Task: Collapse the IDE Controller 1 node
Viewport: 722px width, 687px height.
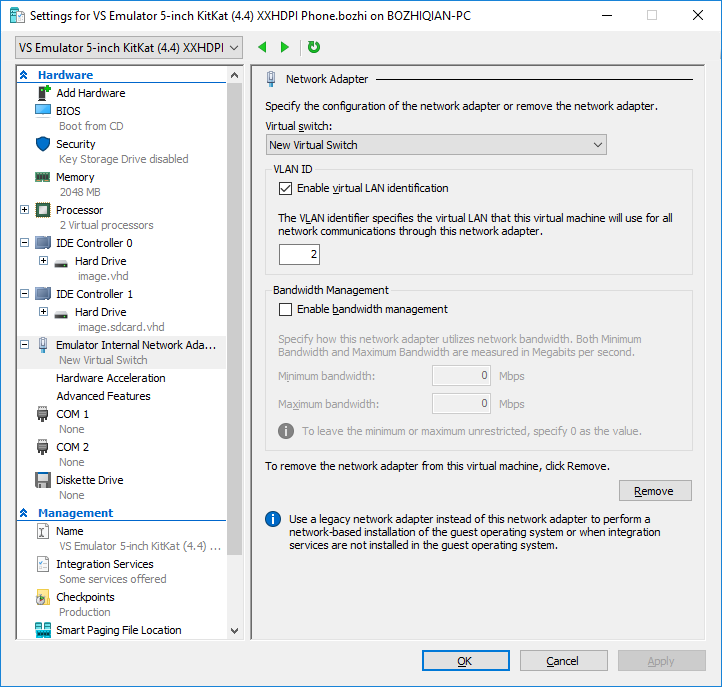Action: click(x=25, y=294)
